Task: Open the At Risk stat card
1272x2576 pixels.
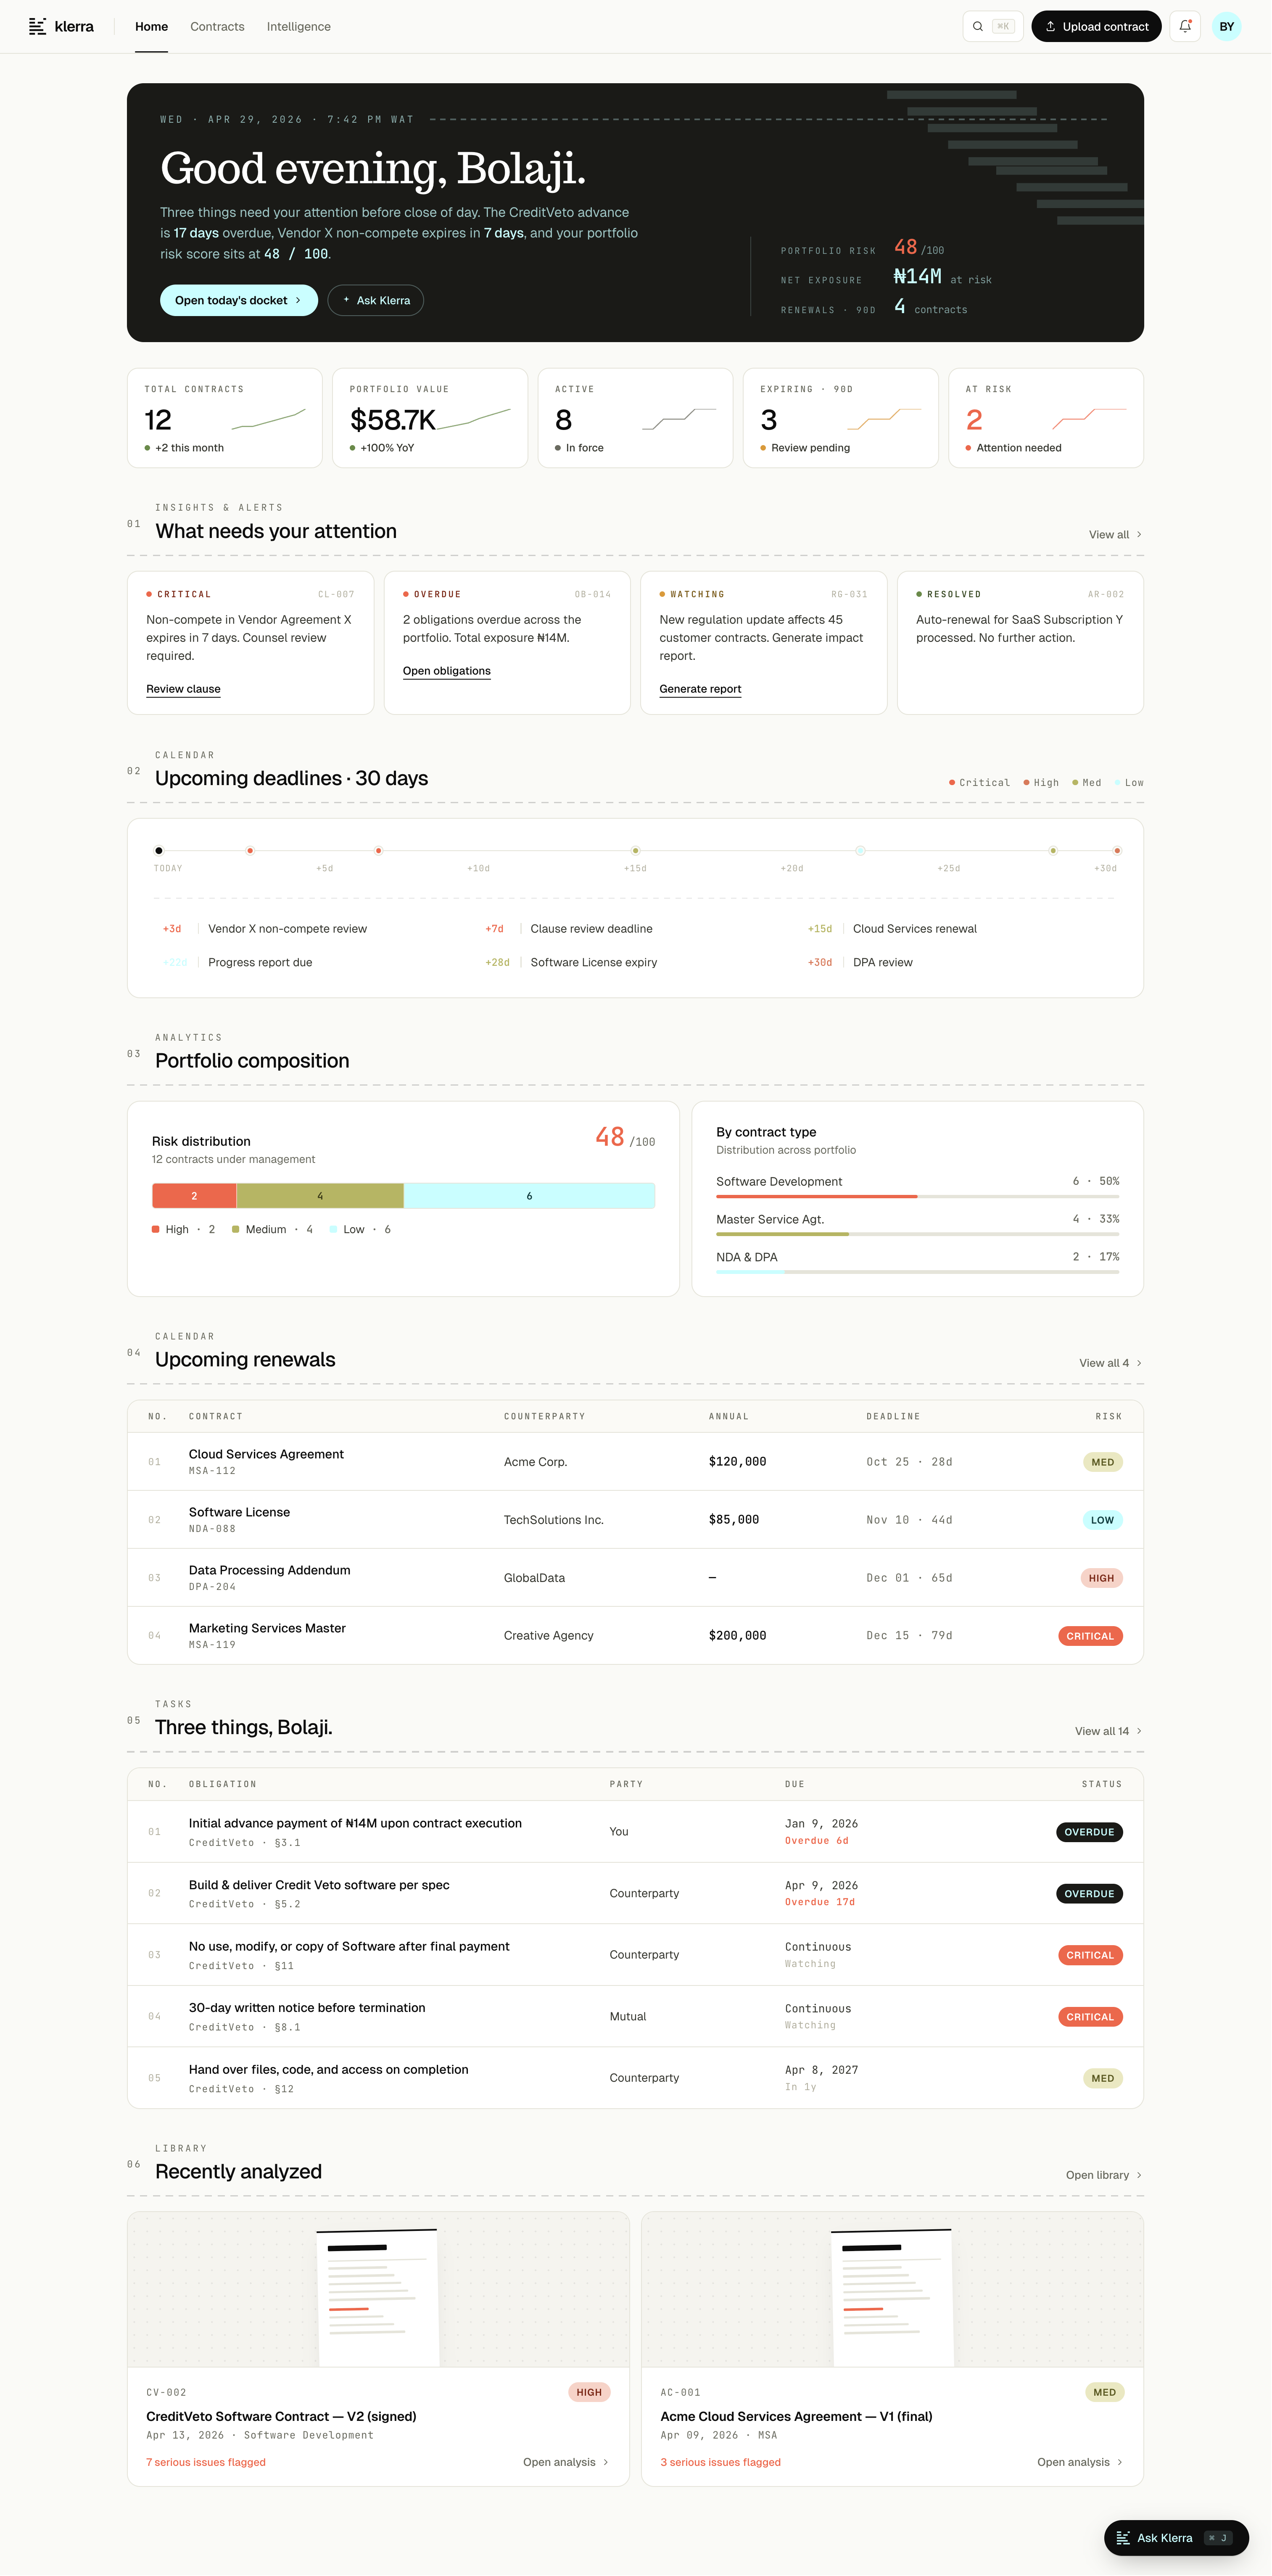Action: [1046, 418]
